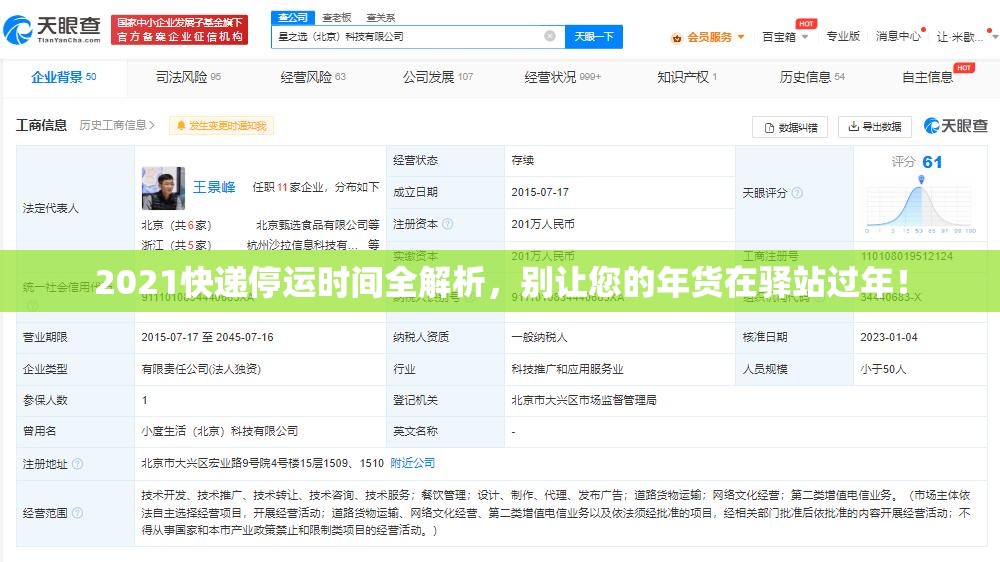Click the help icon next to 注册资本

(x=448, y=224)
